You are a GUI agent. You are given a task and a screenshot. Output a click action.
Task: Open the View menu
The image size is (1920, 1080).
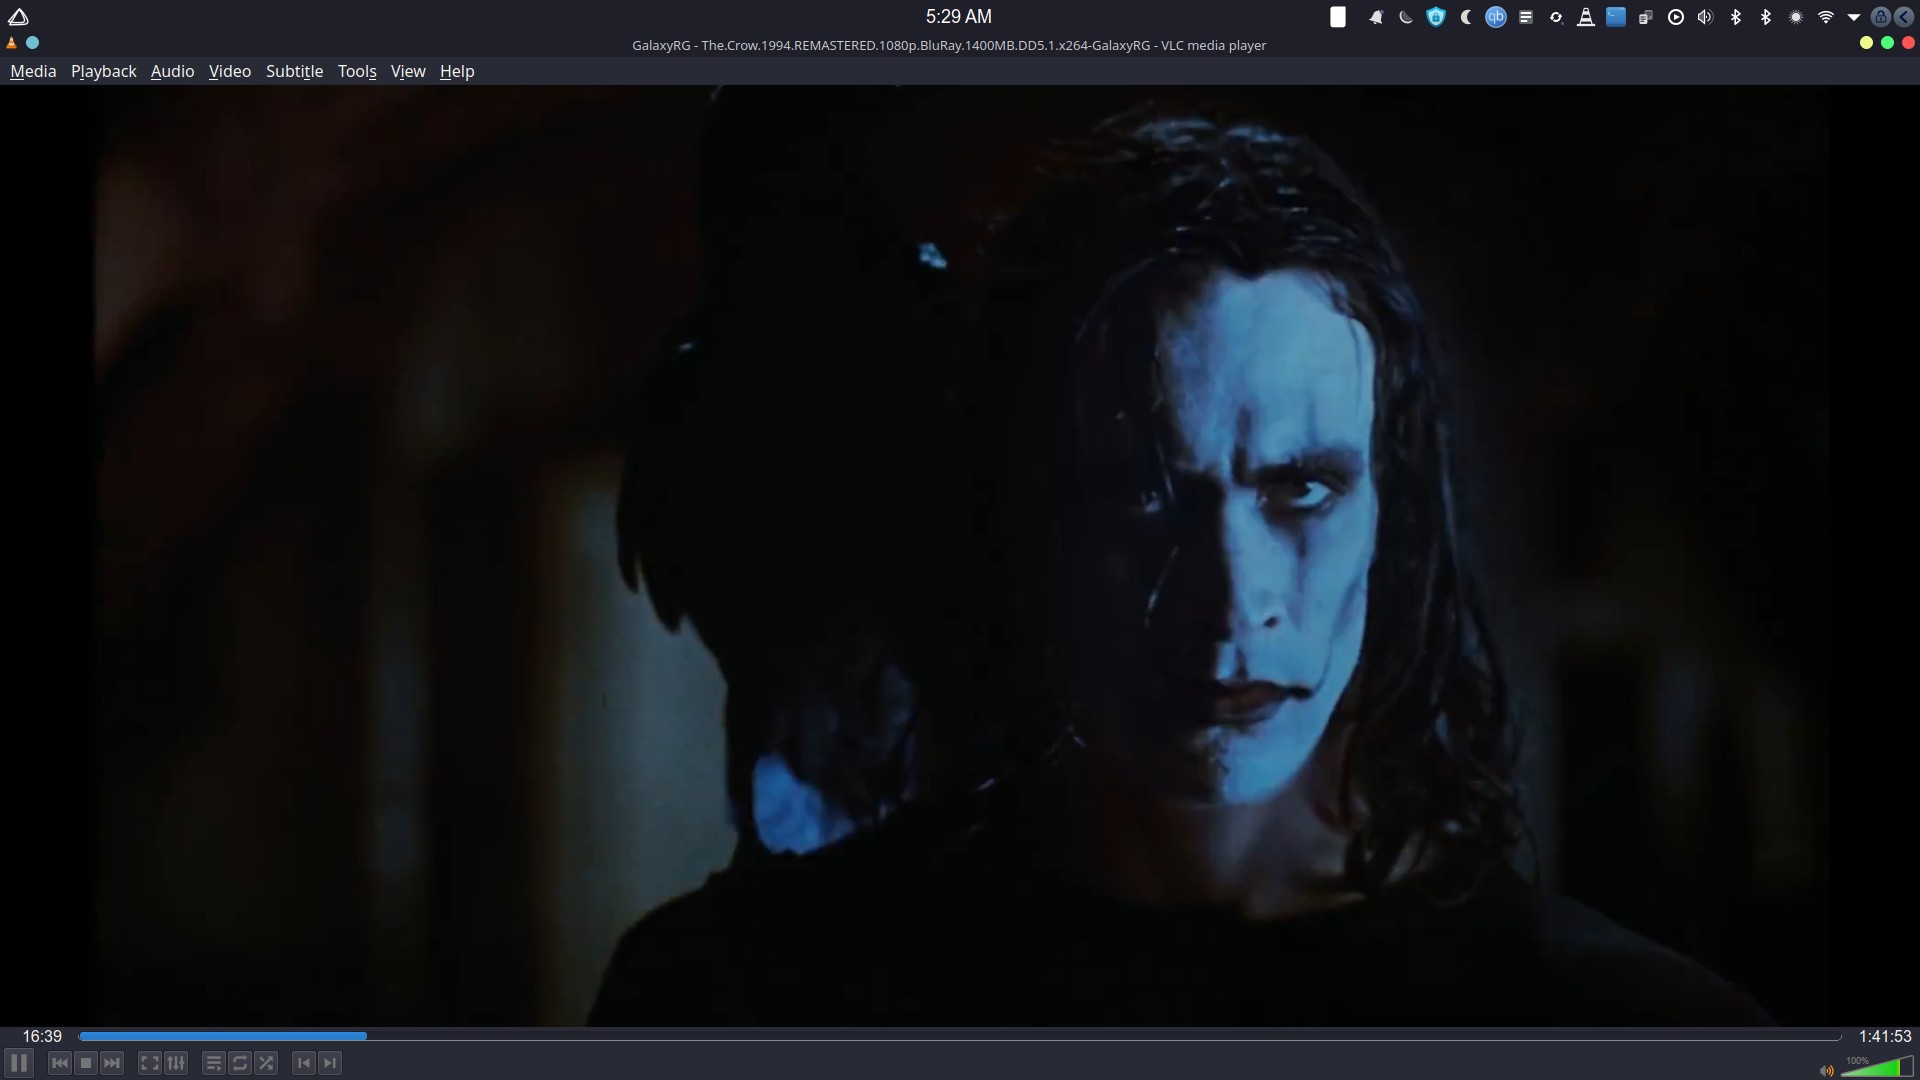tap(408, 71)
